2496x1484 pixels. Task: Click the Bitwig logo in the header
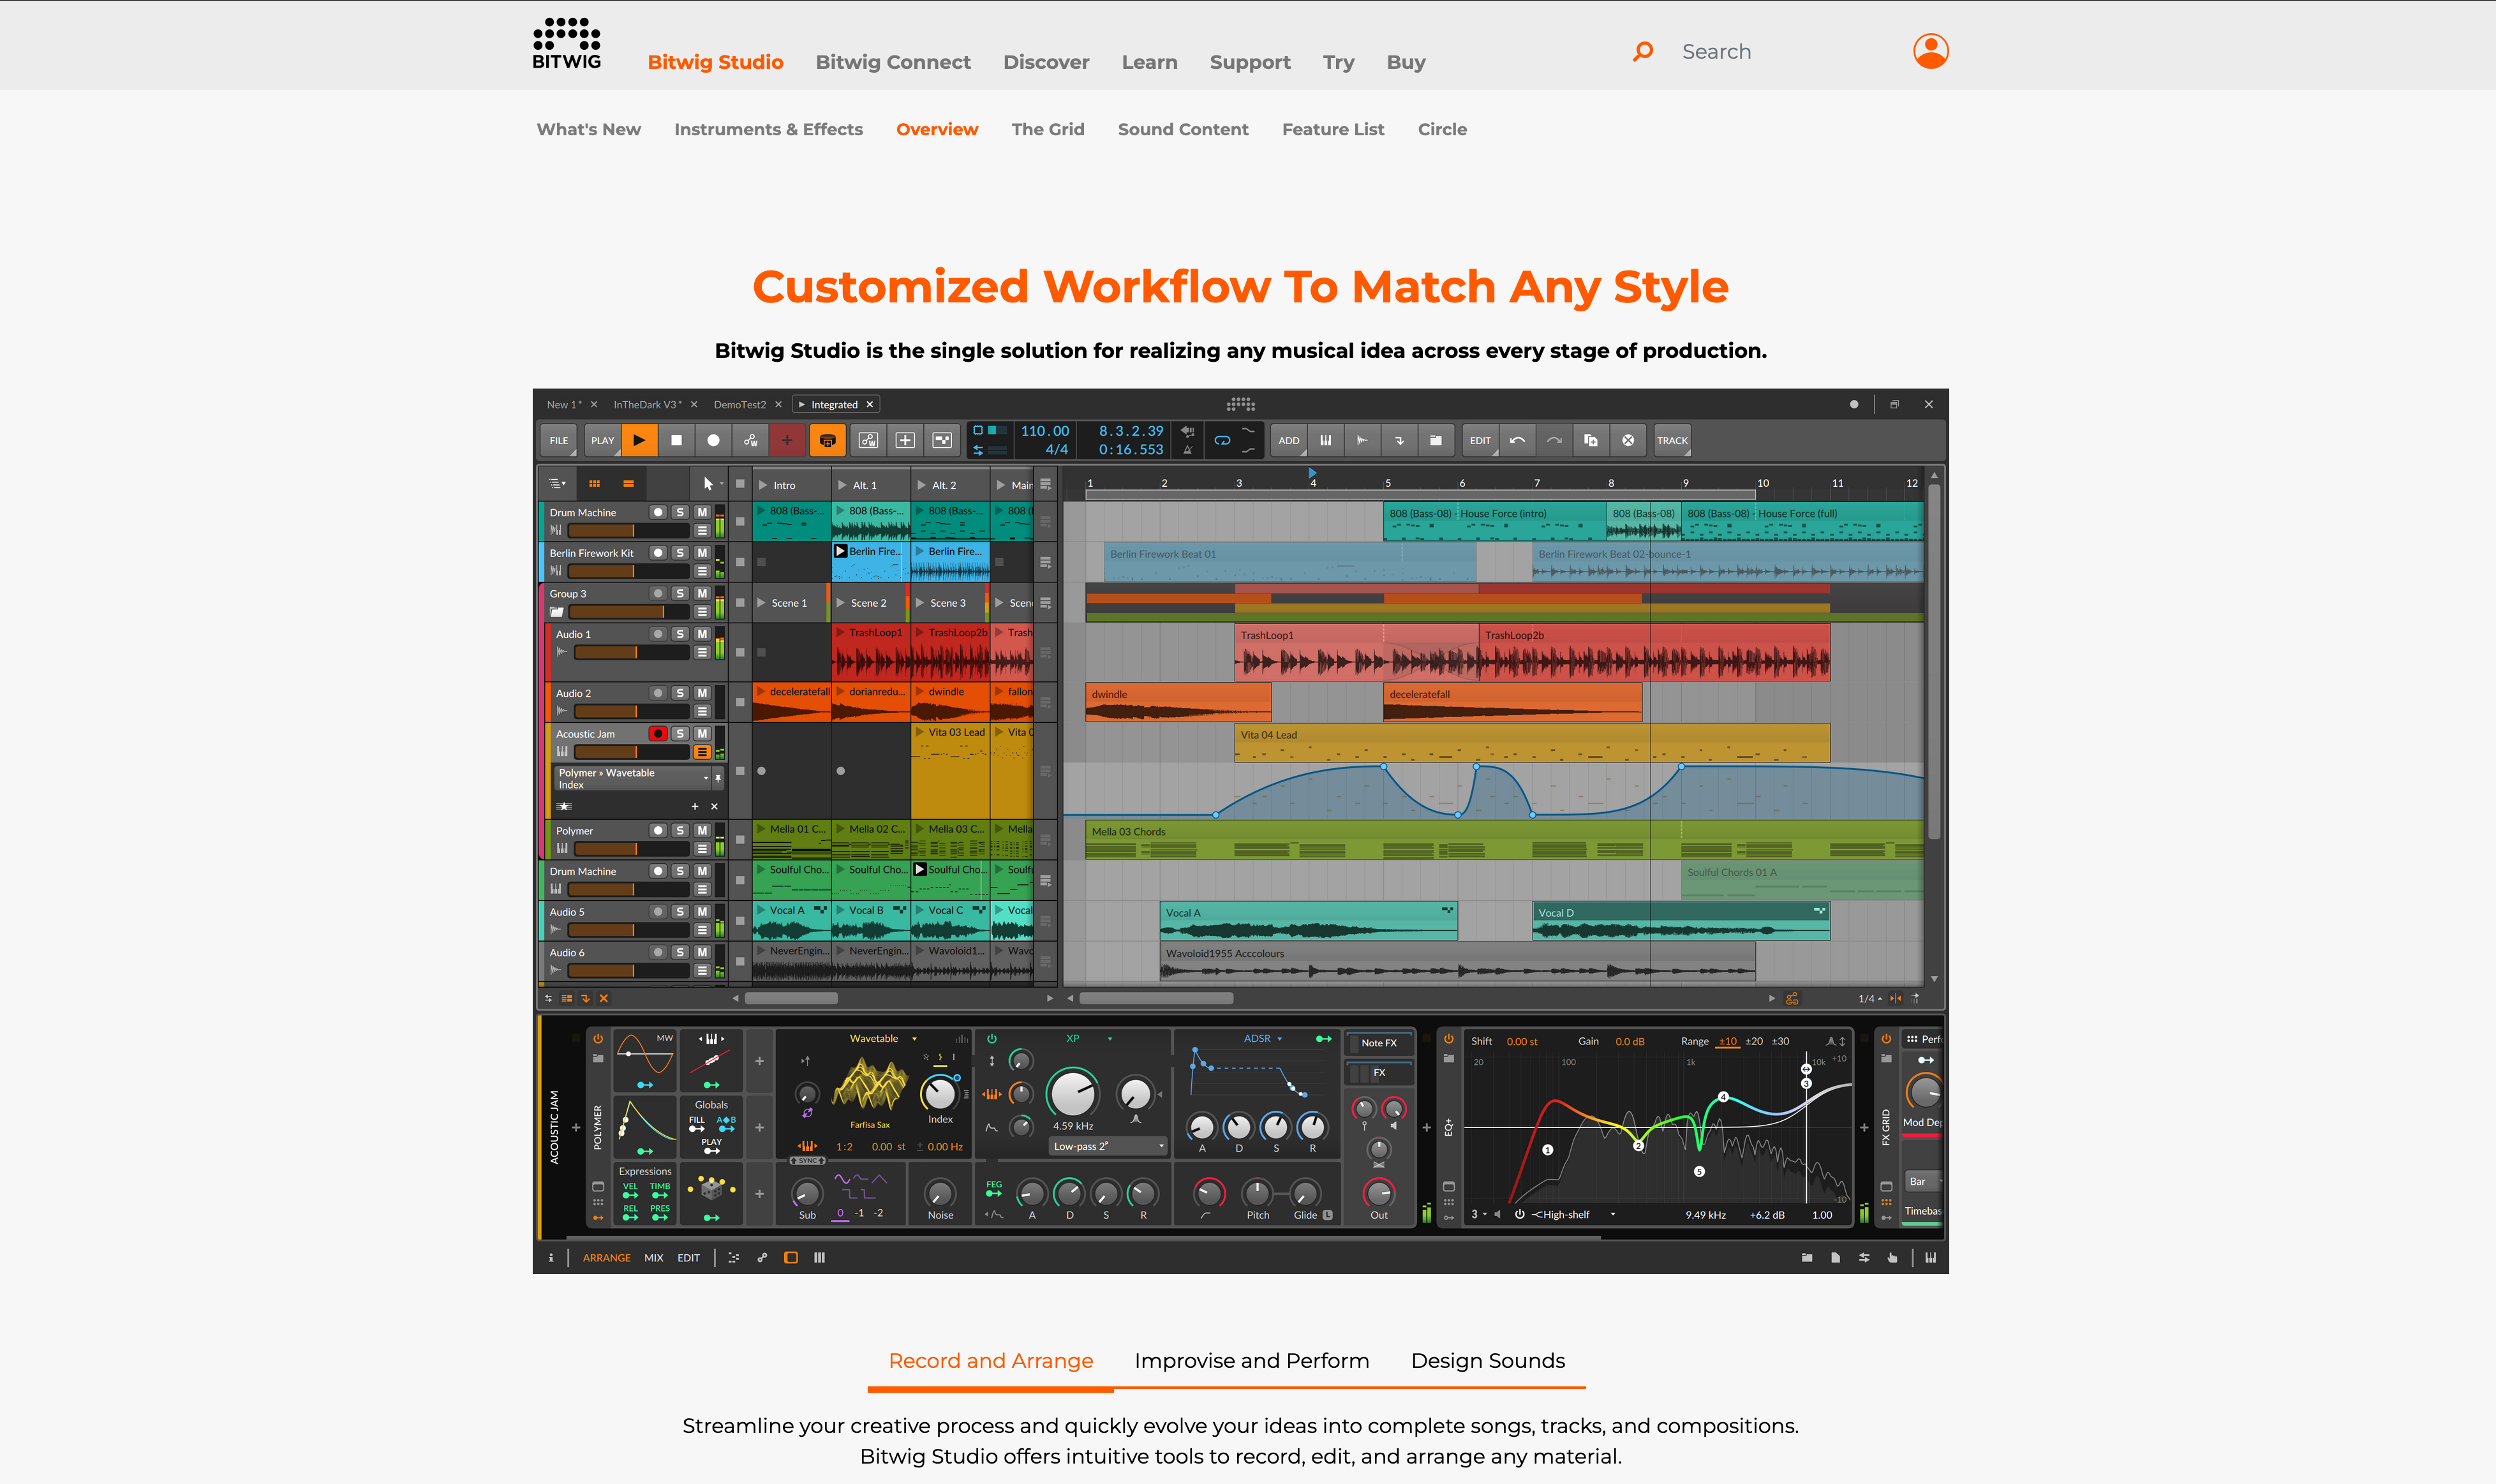coord(567,44)
